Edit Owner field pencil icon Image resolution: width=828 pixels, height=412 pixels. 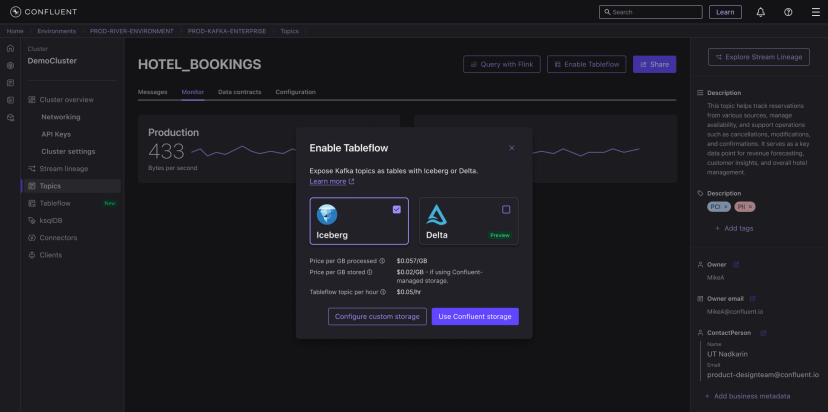coord(736,264)
